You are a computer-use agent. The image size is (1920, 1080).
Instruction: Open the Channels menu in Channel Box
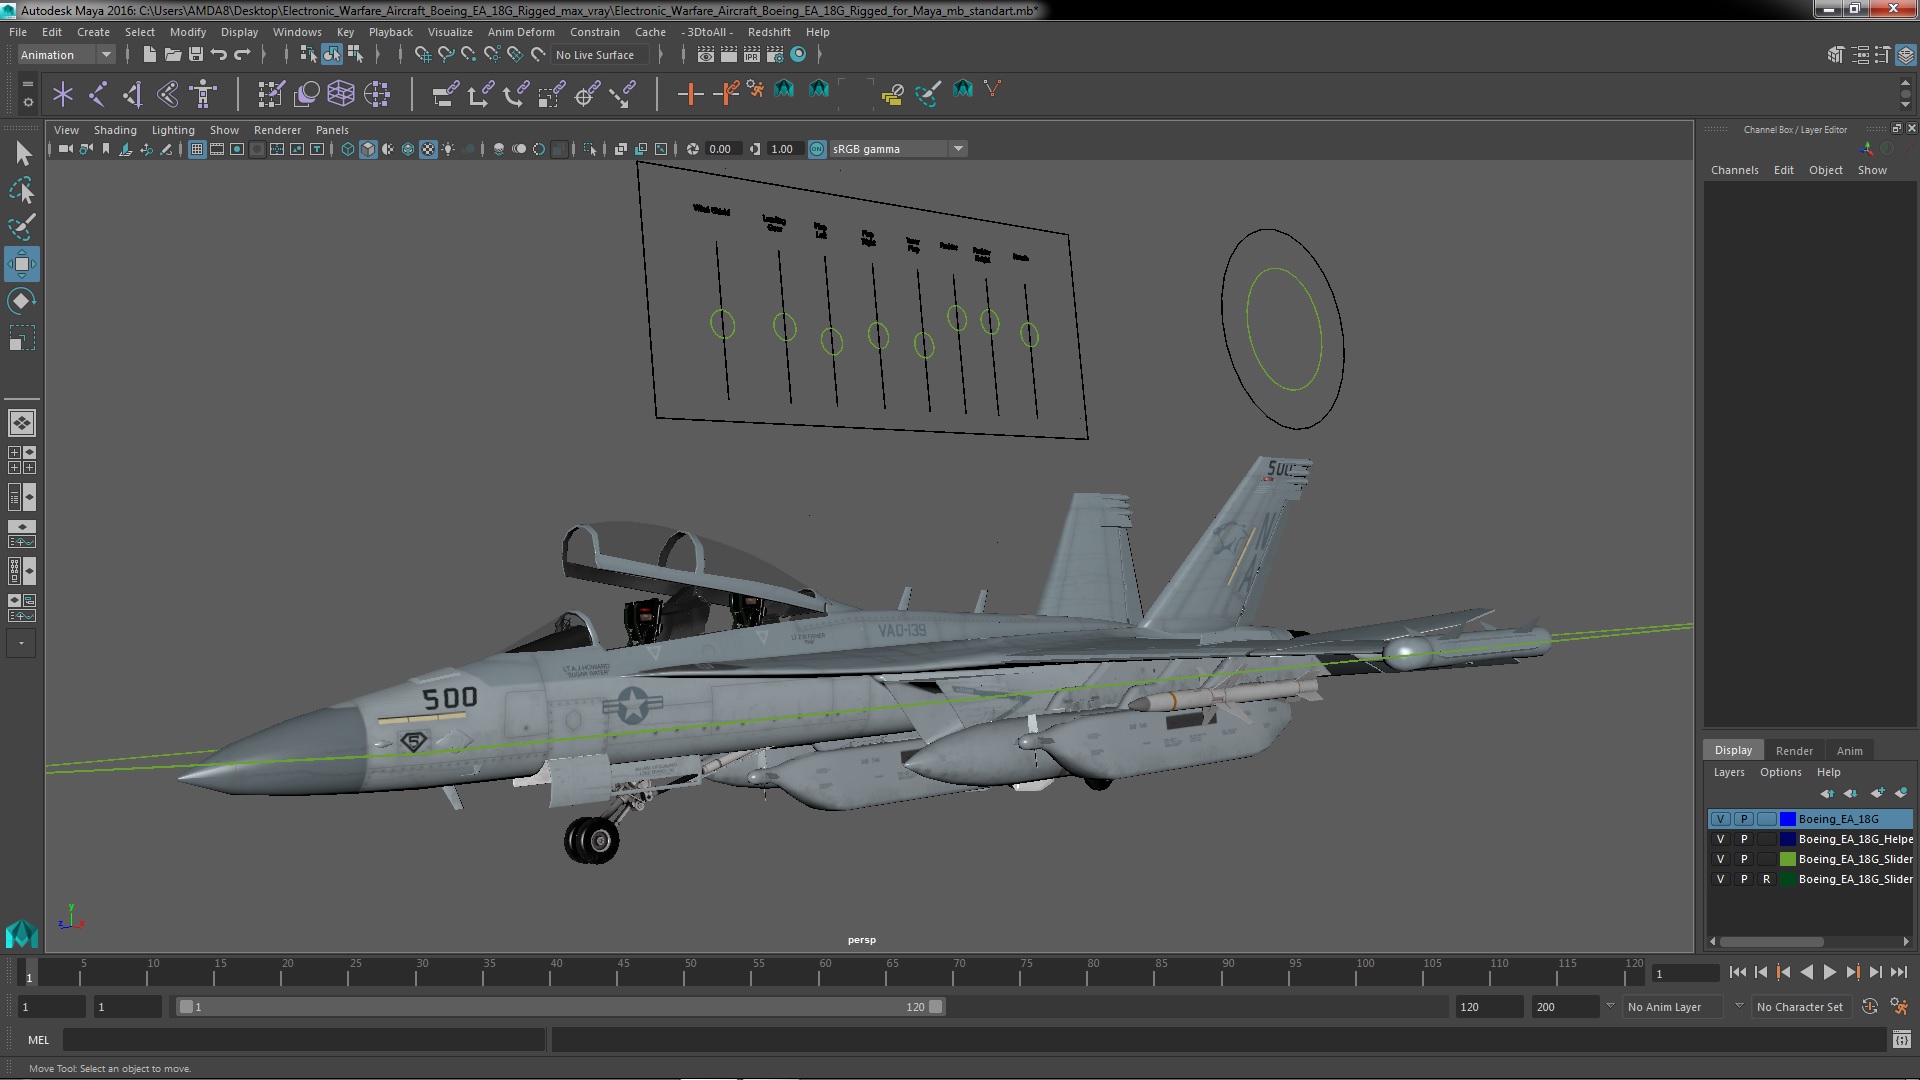(1734, 170)
